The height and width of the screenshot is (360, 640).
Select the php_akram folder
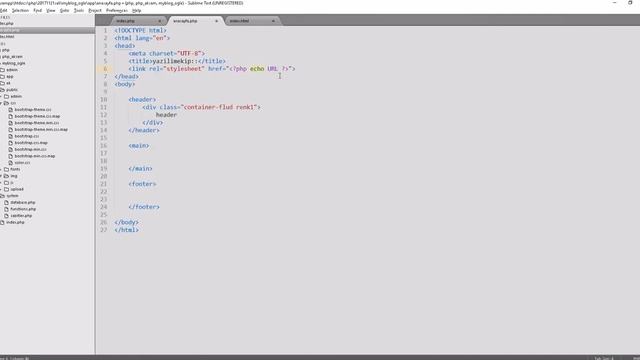click(x=12, y=56)
